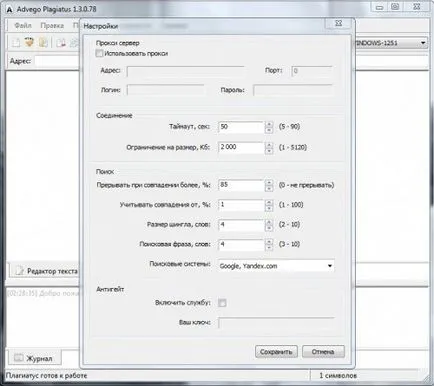Increase Учитывать совпадения value up arrow
Viewport: 434px width, 386px height.
pos(269,202)
